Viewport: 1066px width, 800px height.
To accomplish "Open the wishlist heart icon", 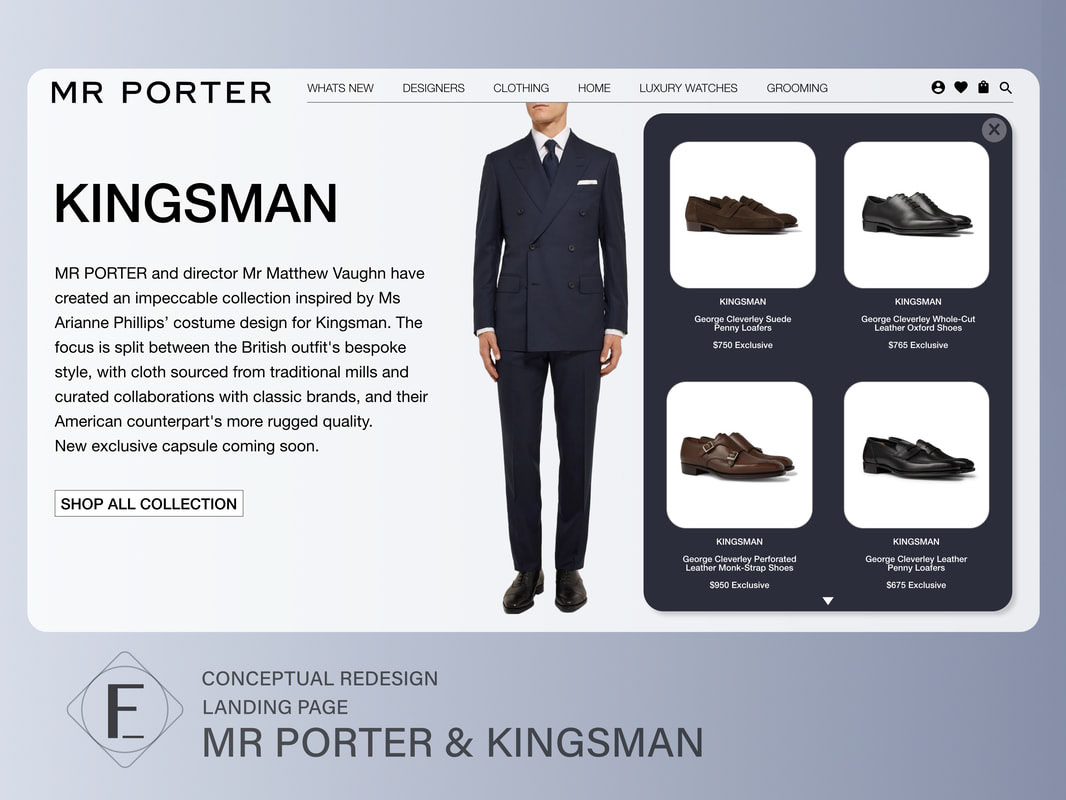I will click(961, 87).
